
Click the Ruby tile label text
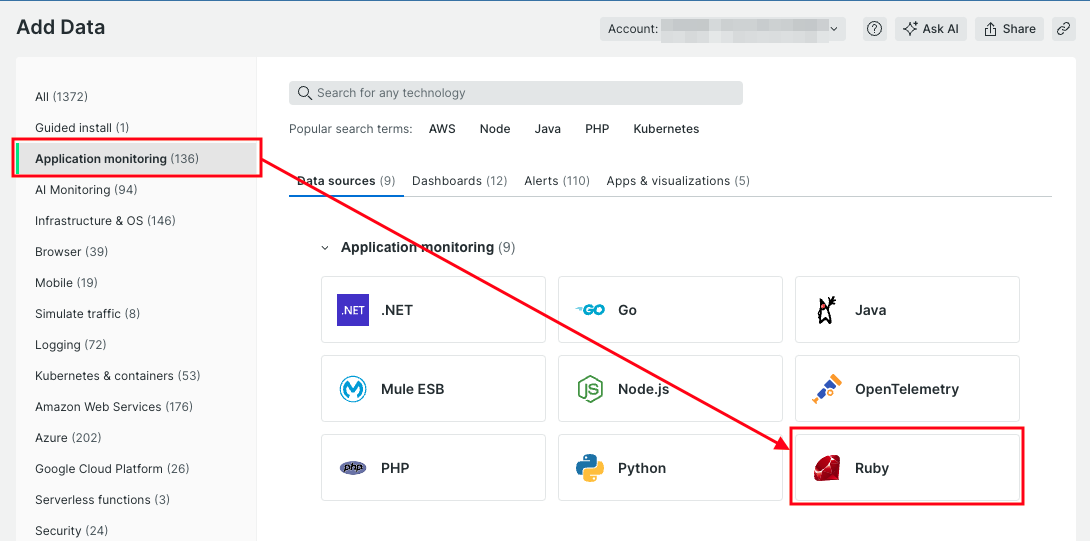[x=872, y=469]
